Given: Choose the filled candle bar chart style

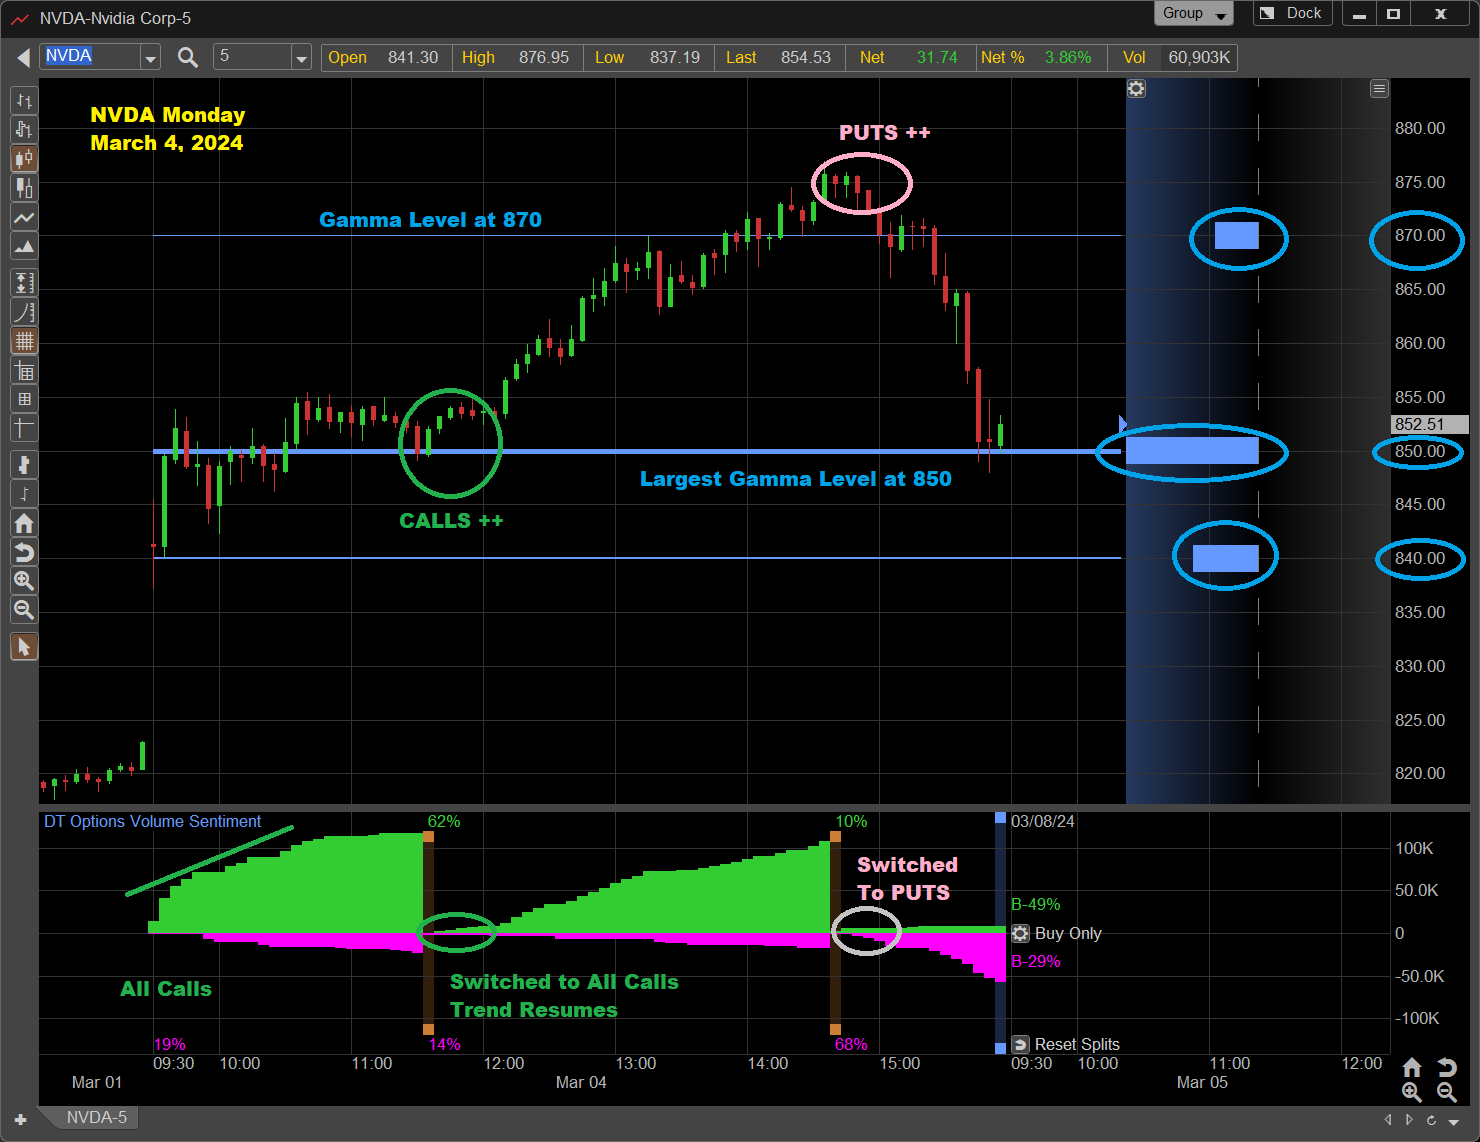Looking at the screenshot, I should point(24,187).
